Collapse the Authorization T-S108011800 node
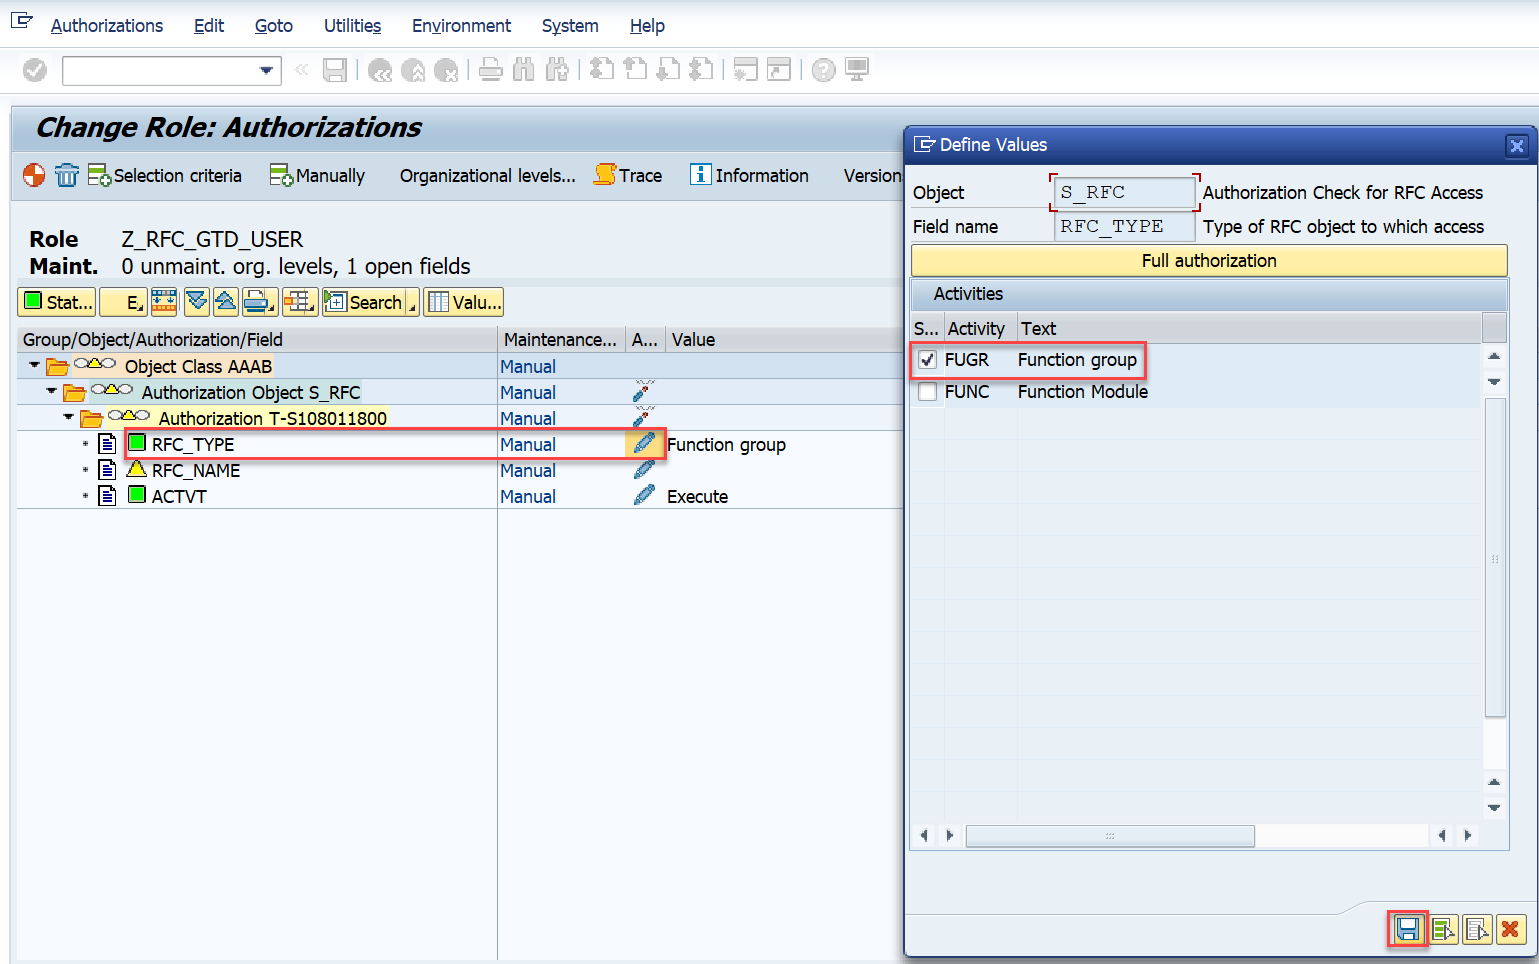1539x964 pixels. coord(69,418)
